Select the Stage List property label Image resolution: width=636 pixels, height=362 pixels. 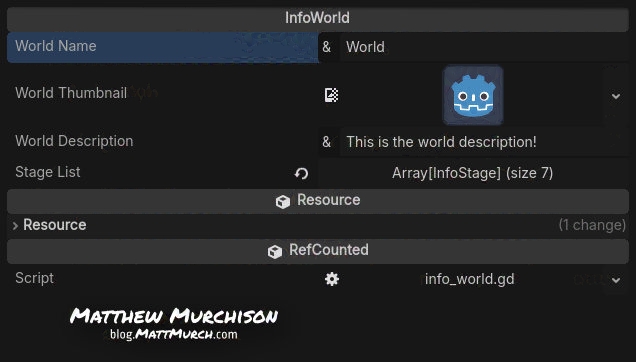point(47,172)
